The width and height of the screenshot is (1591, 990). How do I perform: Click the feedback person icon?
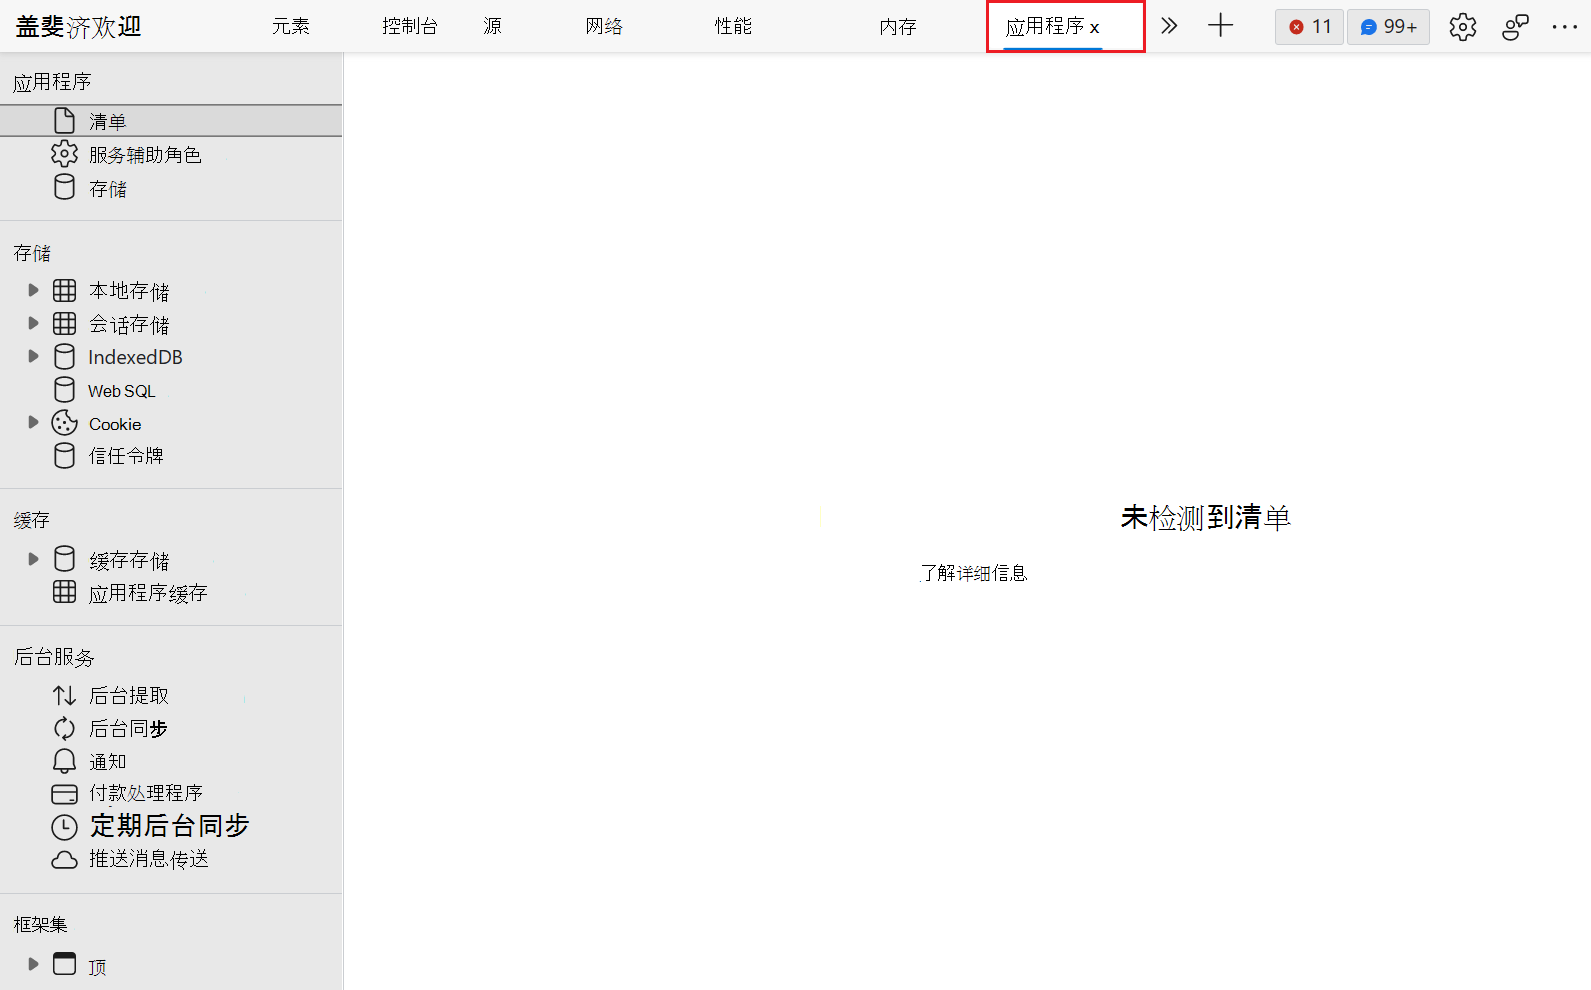pos(1515,27)
